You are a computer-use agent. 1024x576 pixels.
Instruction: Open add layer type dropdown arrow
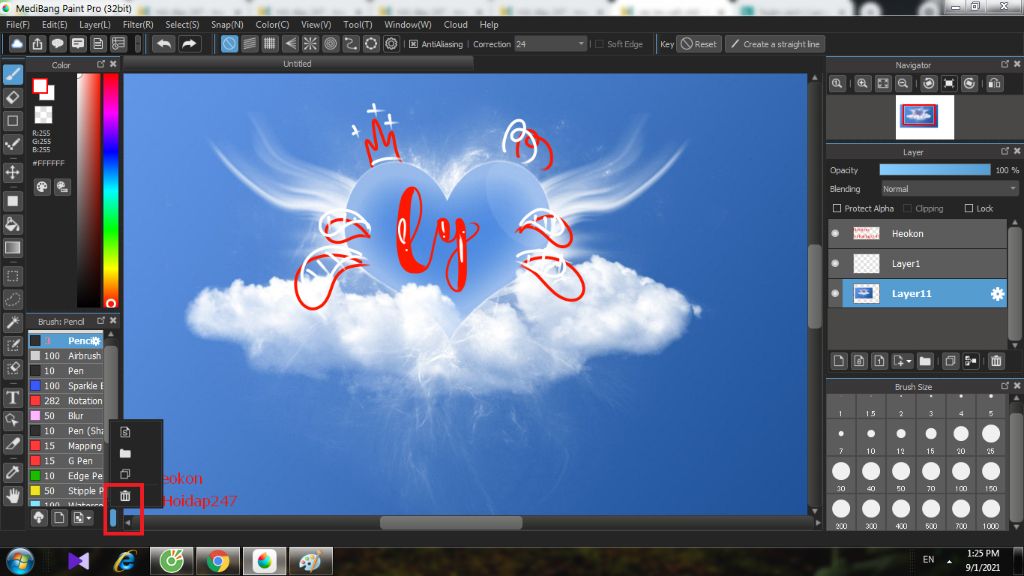pos(908,361)
